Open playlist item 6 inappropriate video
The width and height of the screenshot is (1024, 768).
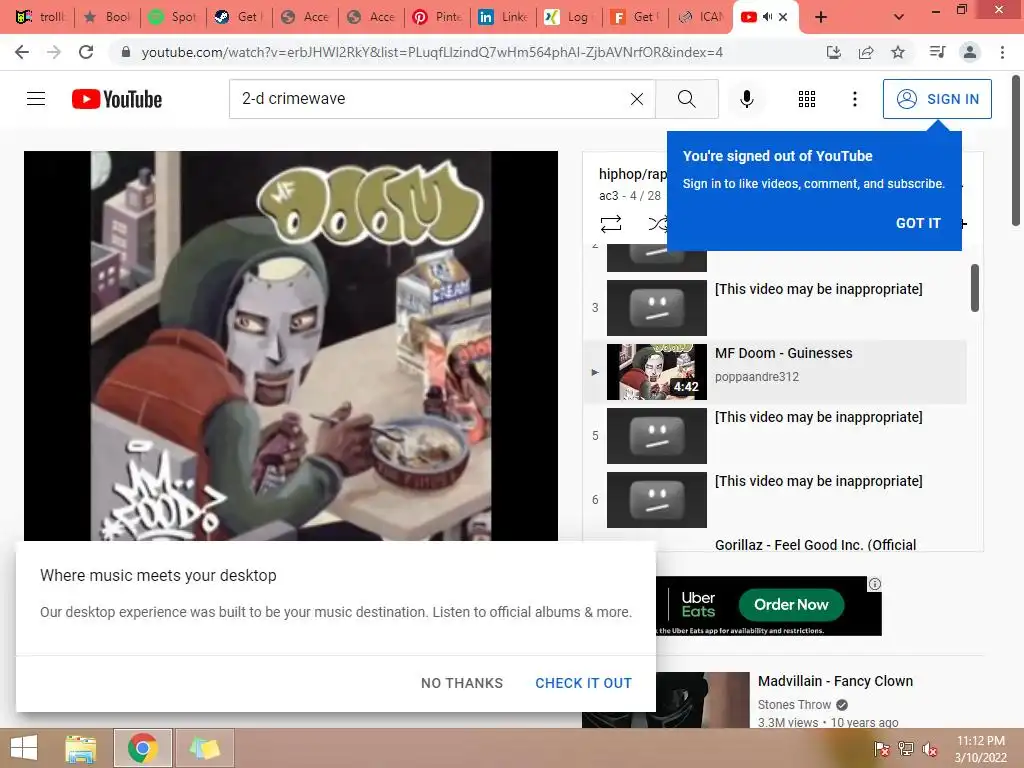click(x=775, y=500)
